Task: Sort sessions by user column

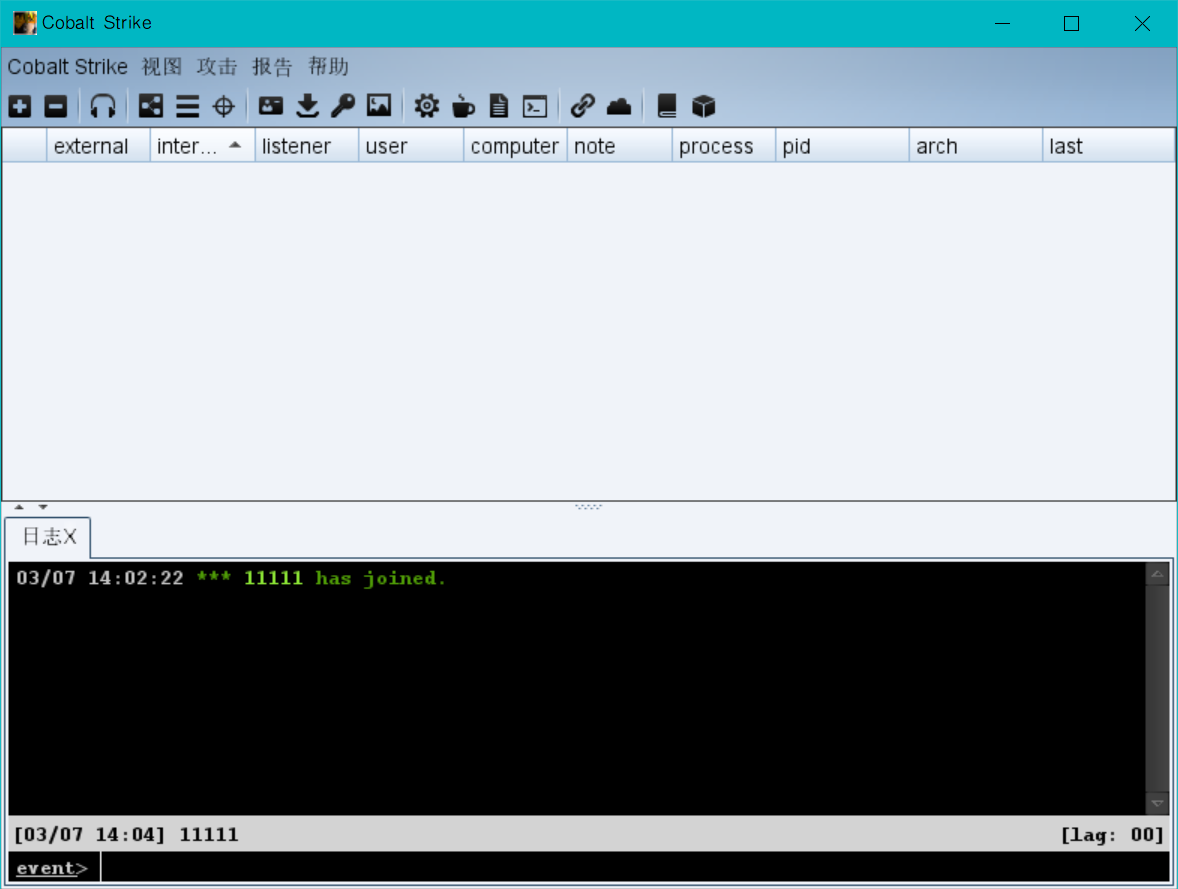Action: coord(411,146)
